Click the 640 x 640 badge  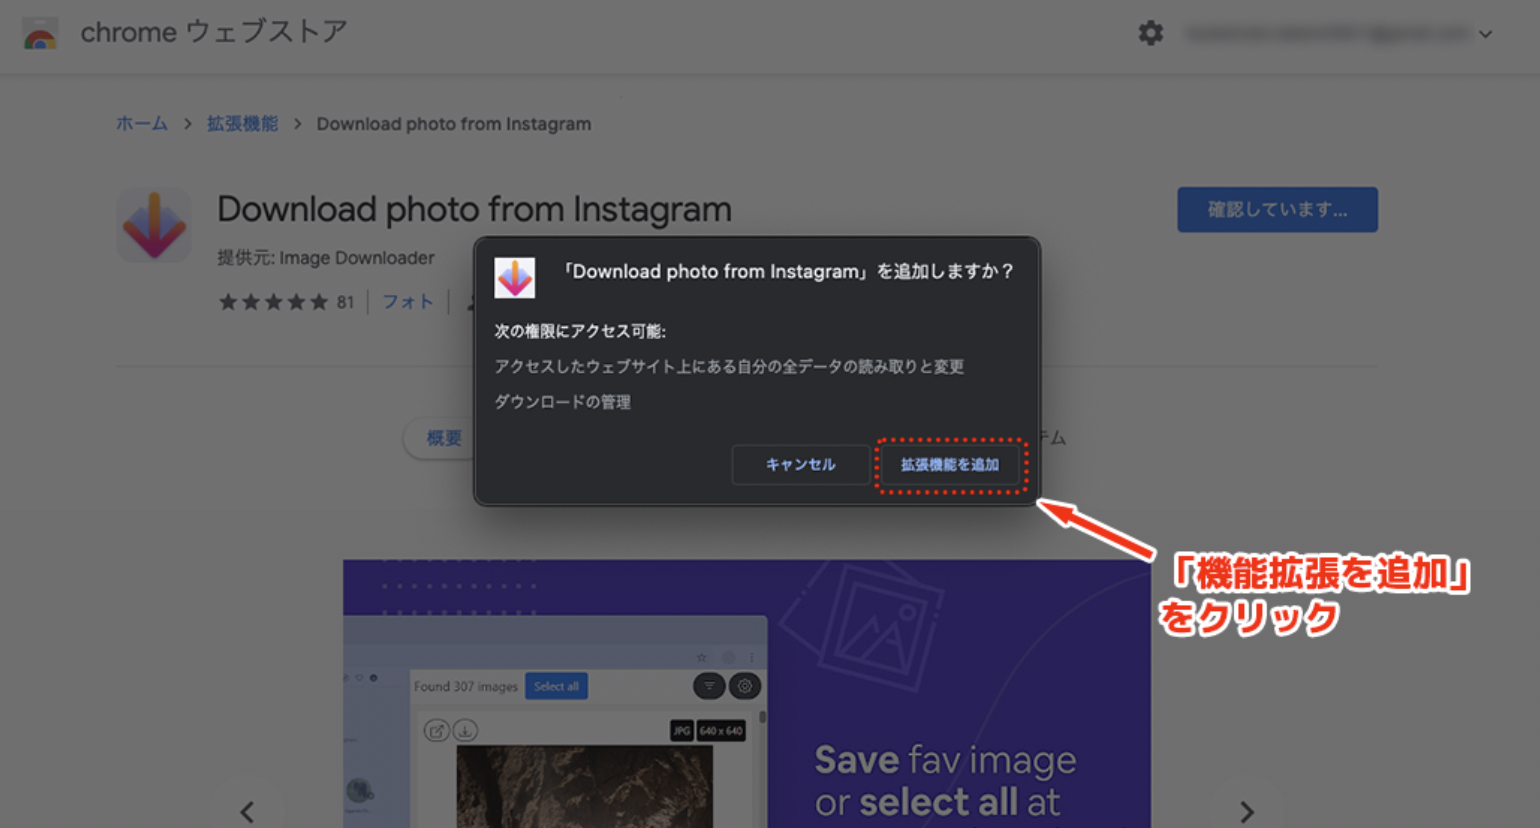point(721,731)
